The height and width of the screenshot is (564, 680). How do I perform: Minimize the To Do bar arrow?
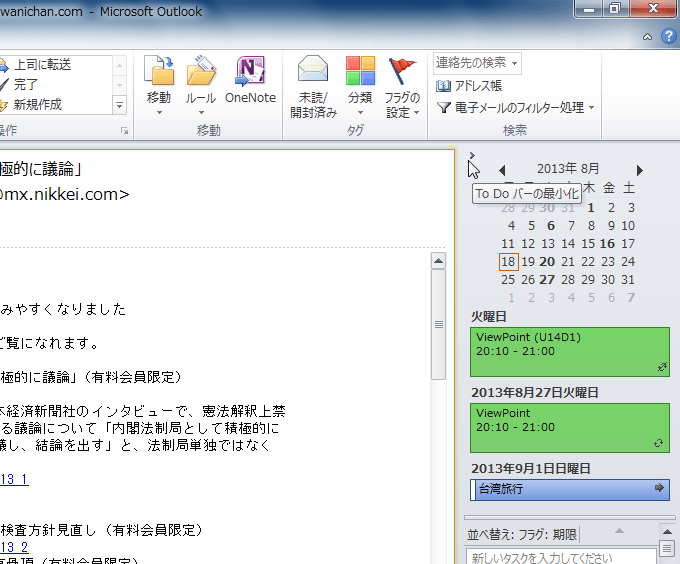pyautogui.click(x=472, y=155)
